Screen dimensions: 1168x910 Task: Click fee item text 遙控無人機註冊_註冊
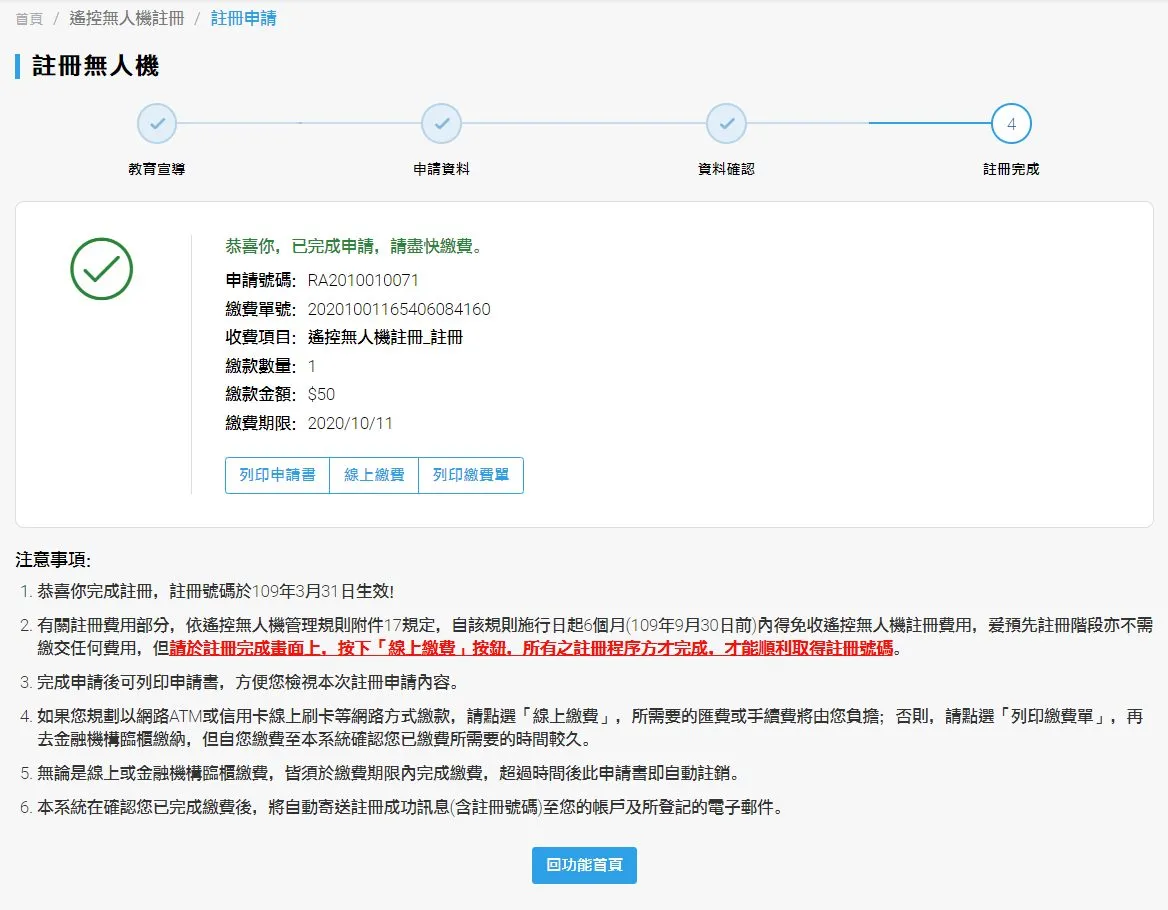385,337
